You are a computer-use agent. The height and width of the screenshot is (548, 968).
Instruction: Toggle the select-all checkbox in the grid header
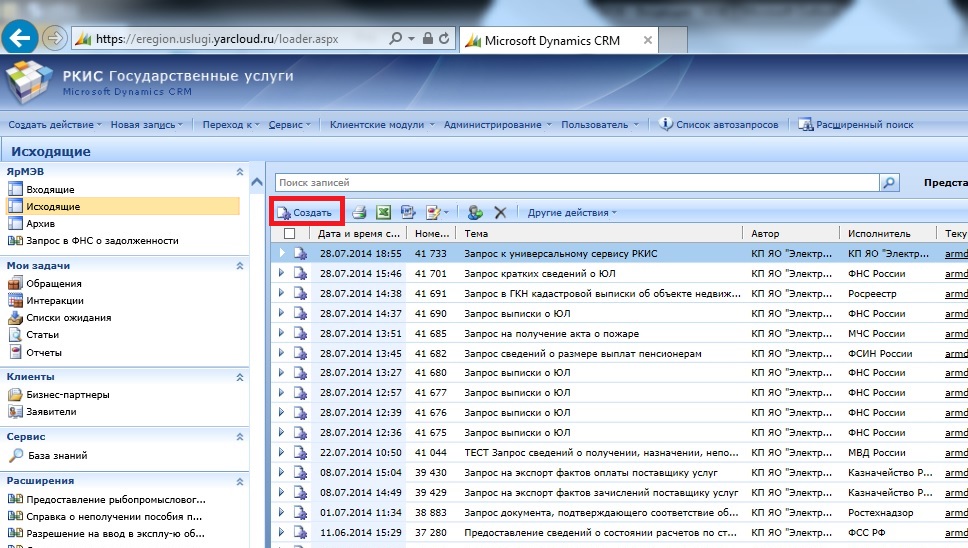(x=290, y=233)
